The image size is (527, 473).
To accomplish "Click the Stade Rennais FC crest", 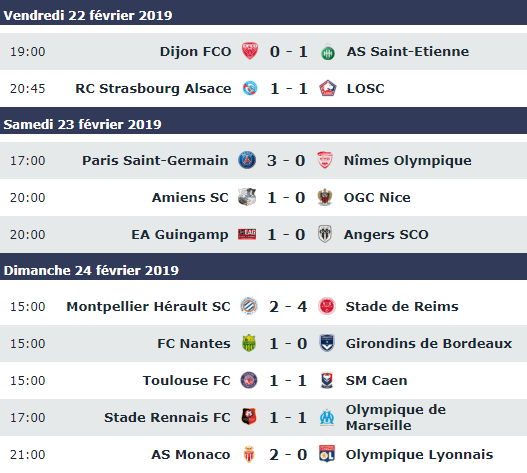I will point(249,417).
